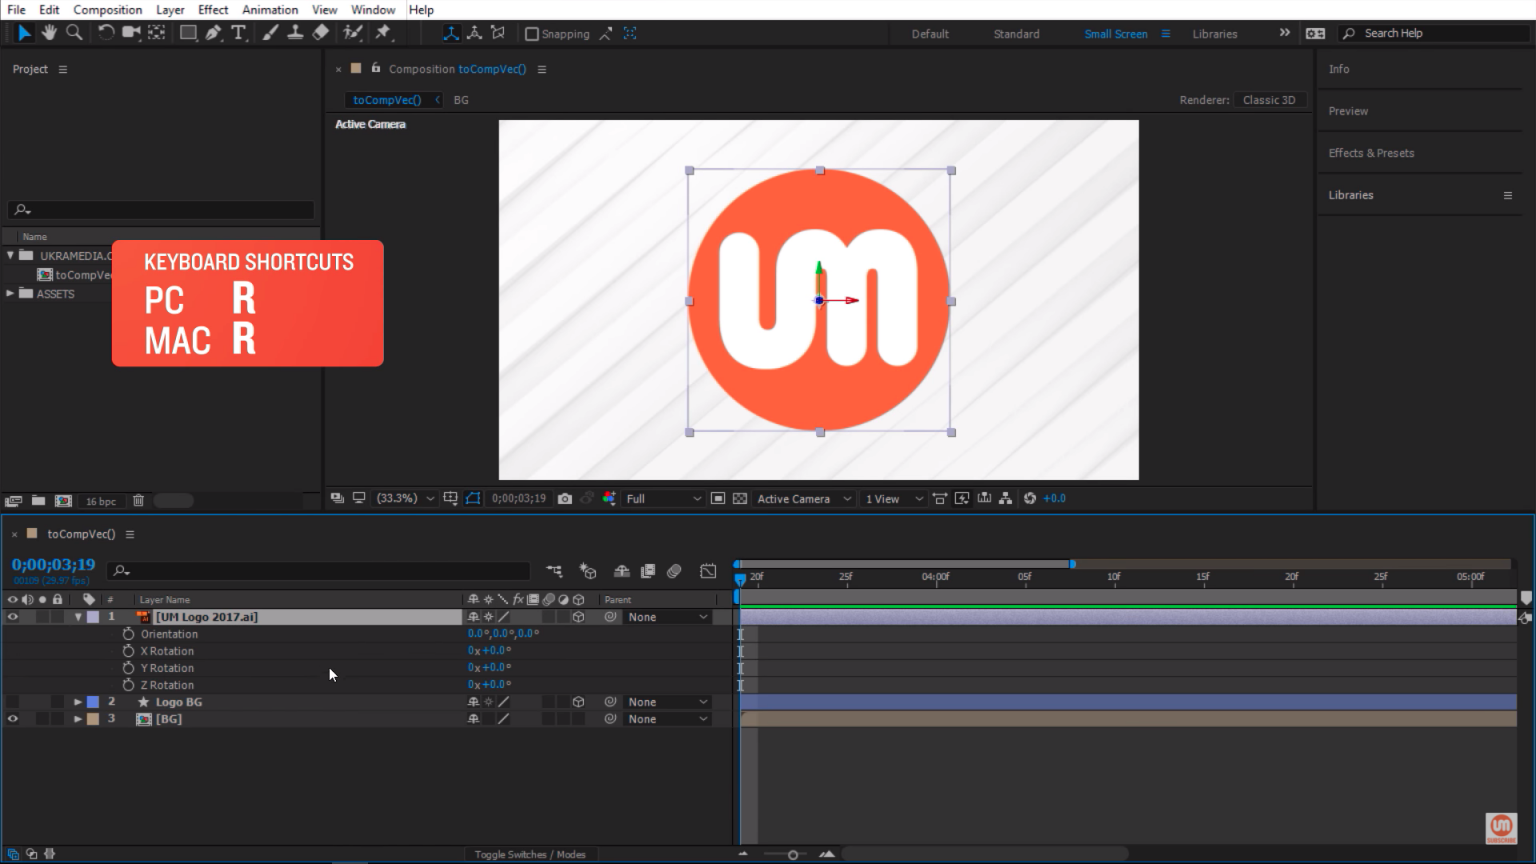Delete selected project item with trash icon

(x=138, y=501)
